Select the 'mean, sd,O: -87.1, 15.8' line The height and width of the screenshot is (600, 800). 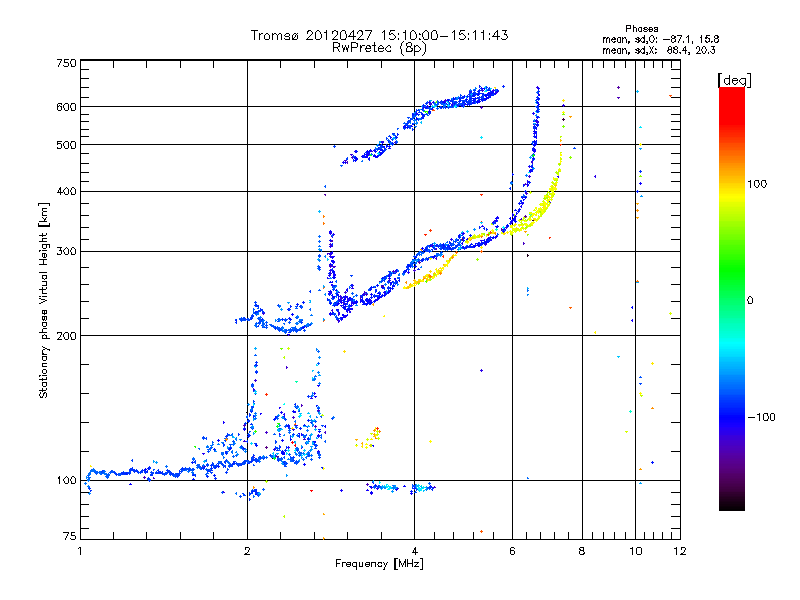(661, 39)
